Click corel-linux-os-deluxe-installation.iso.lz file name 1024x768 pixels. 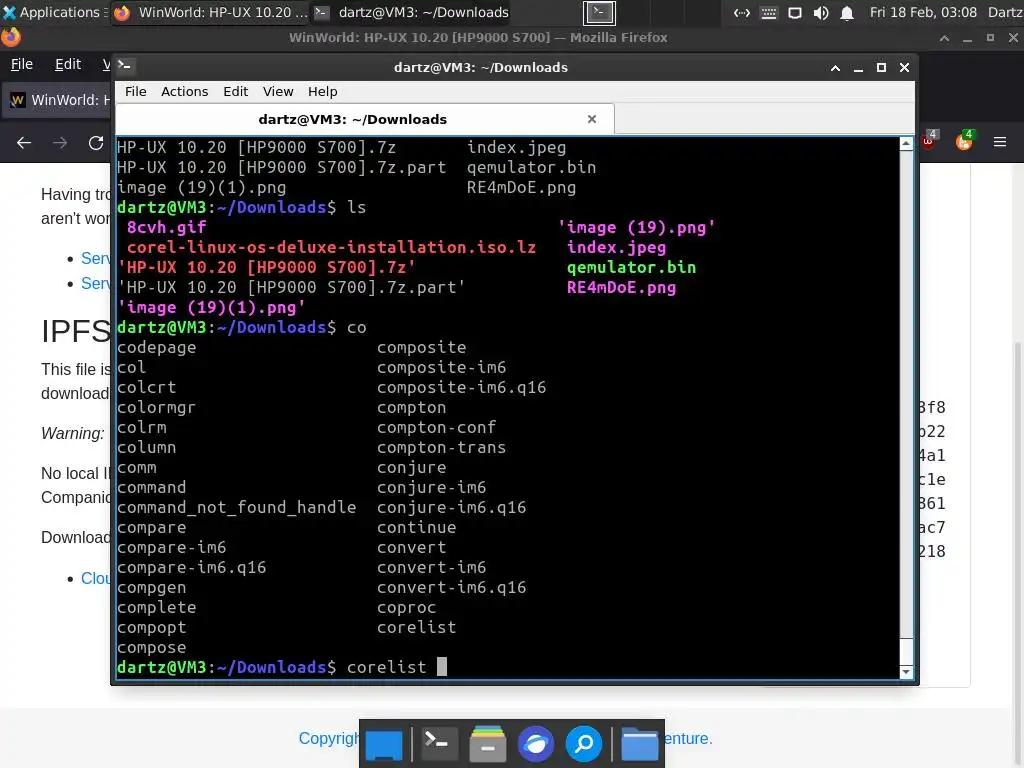331,248
